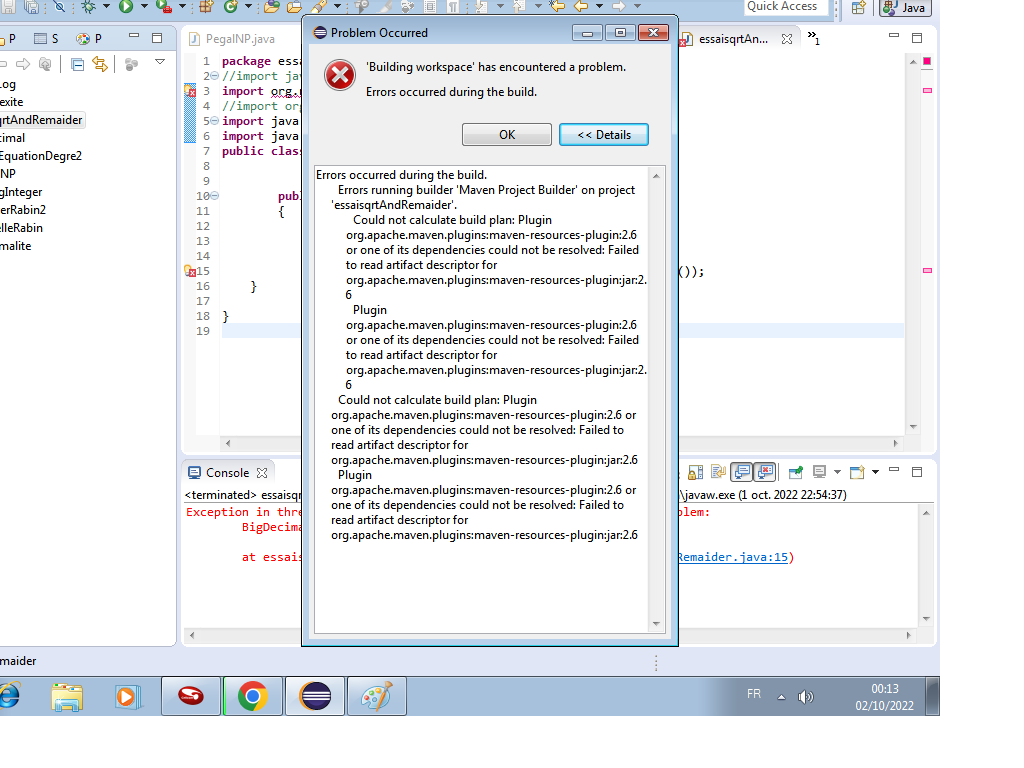Screen dimensions: 1024x768
Task: Toggle Show Console When Standard Out Changes
Action: [742, 472]
